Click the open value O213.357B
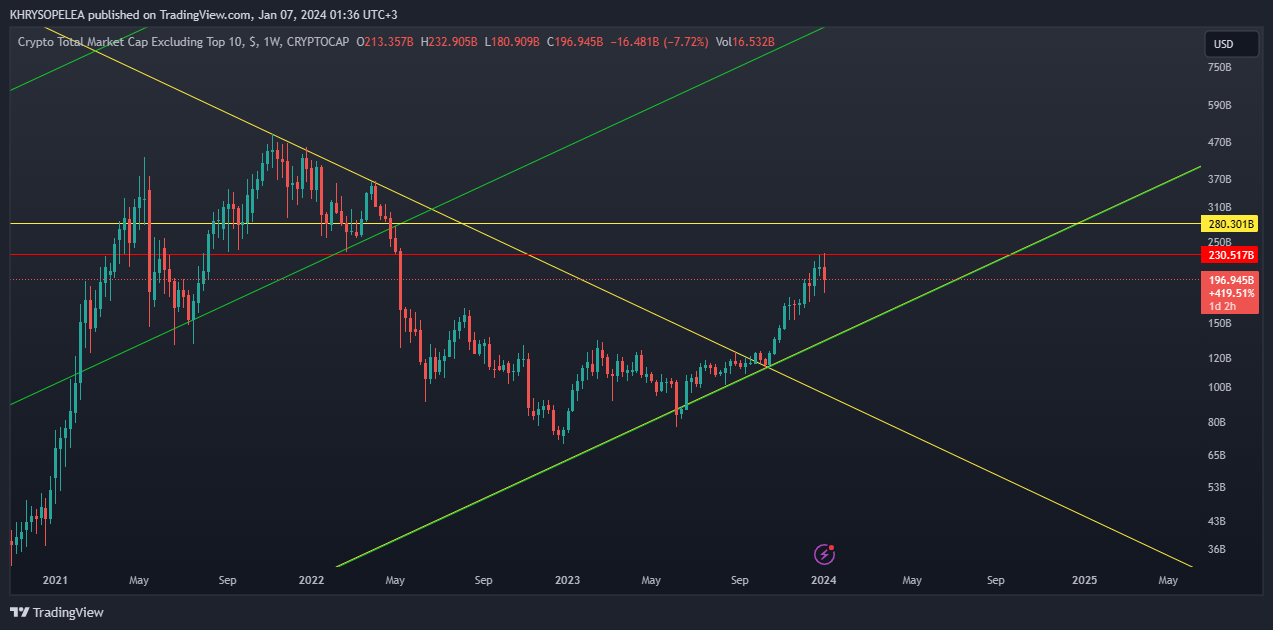The height and width of the screenshot is (630, 1273). click(x=386, y=42)
